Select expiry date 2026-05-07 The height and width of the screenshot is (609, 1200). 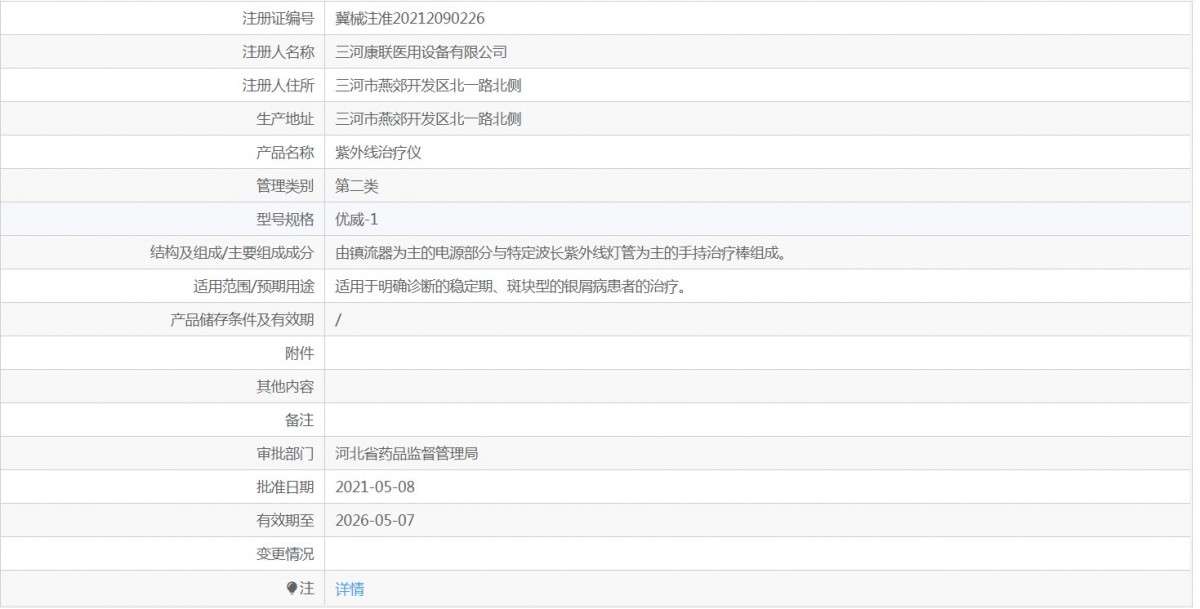[374, 521]
